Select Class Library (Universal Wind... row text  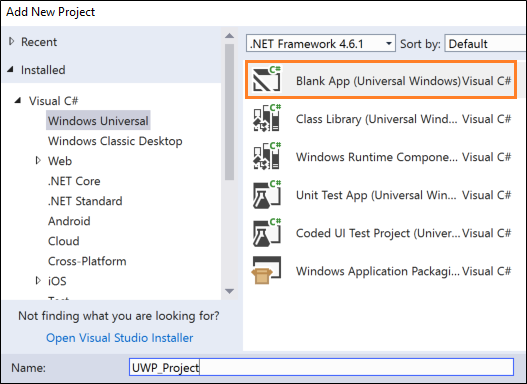(376, 119)
